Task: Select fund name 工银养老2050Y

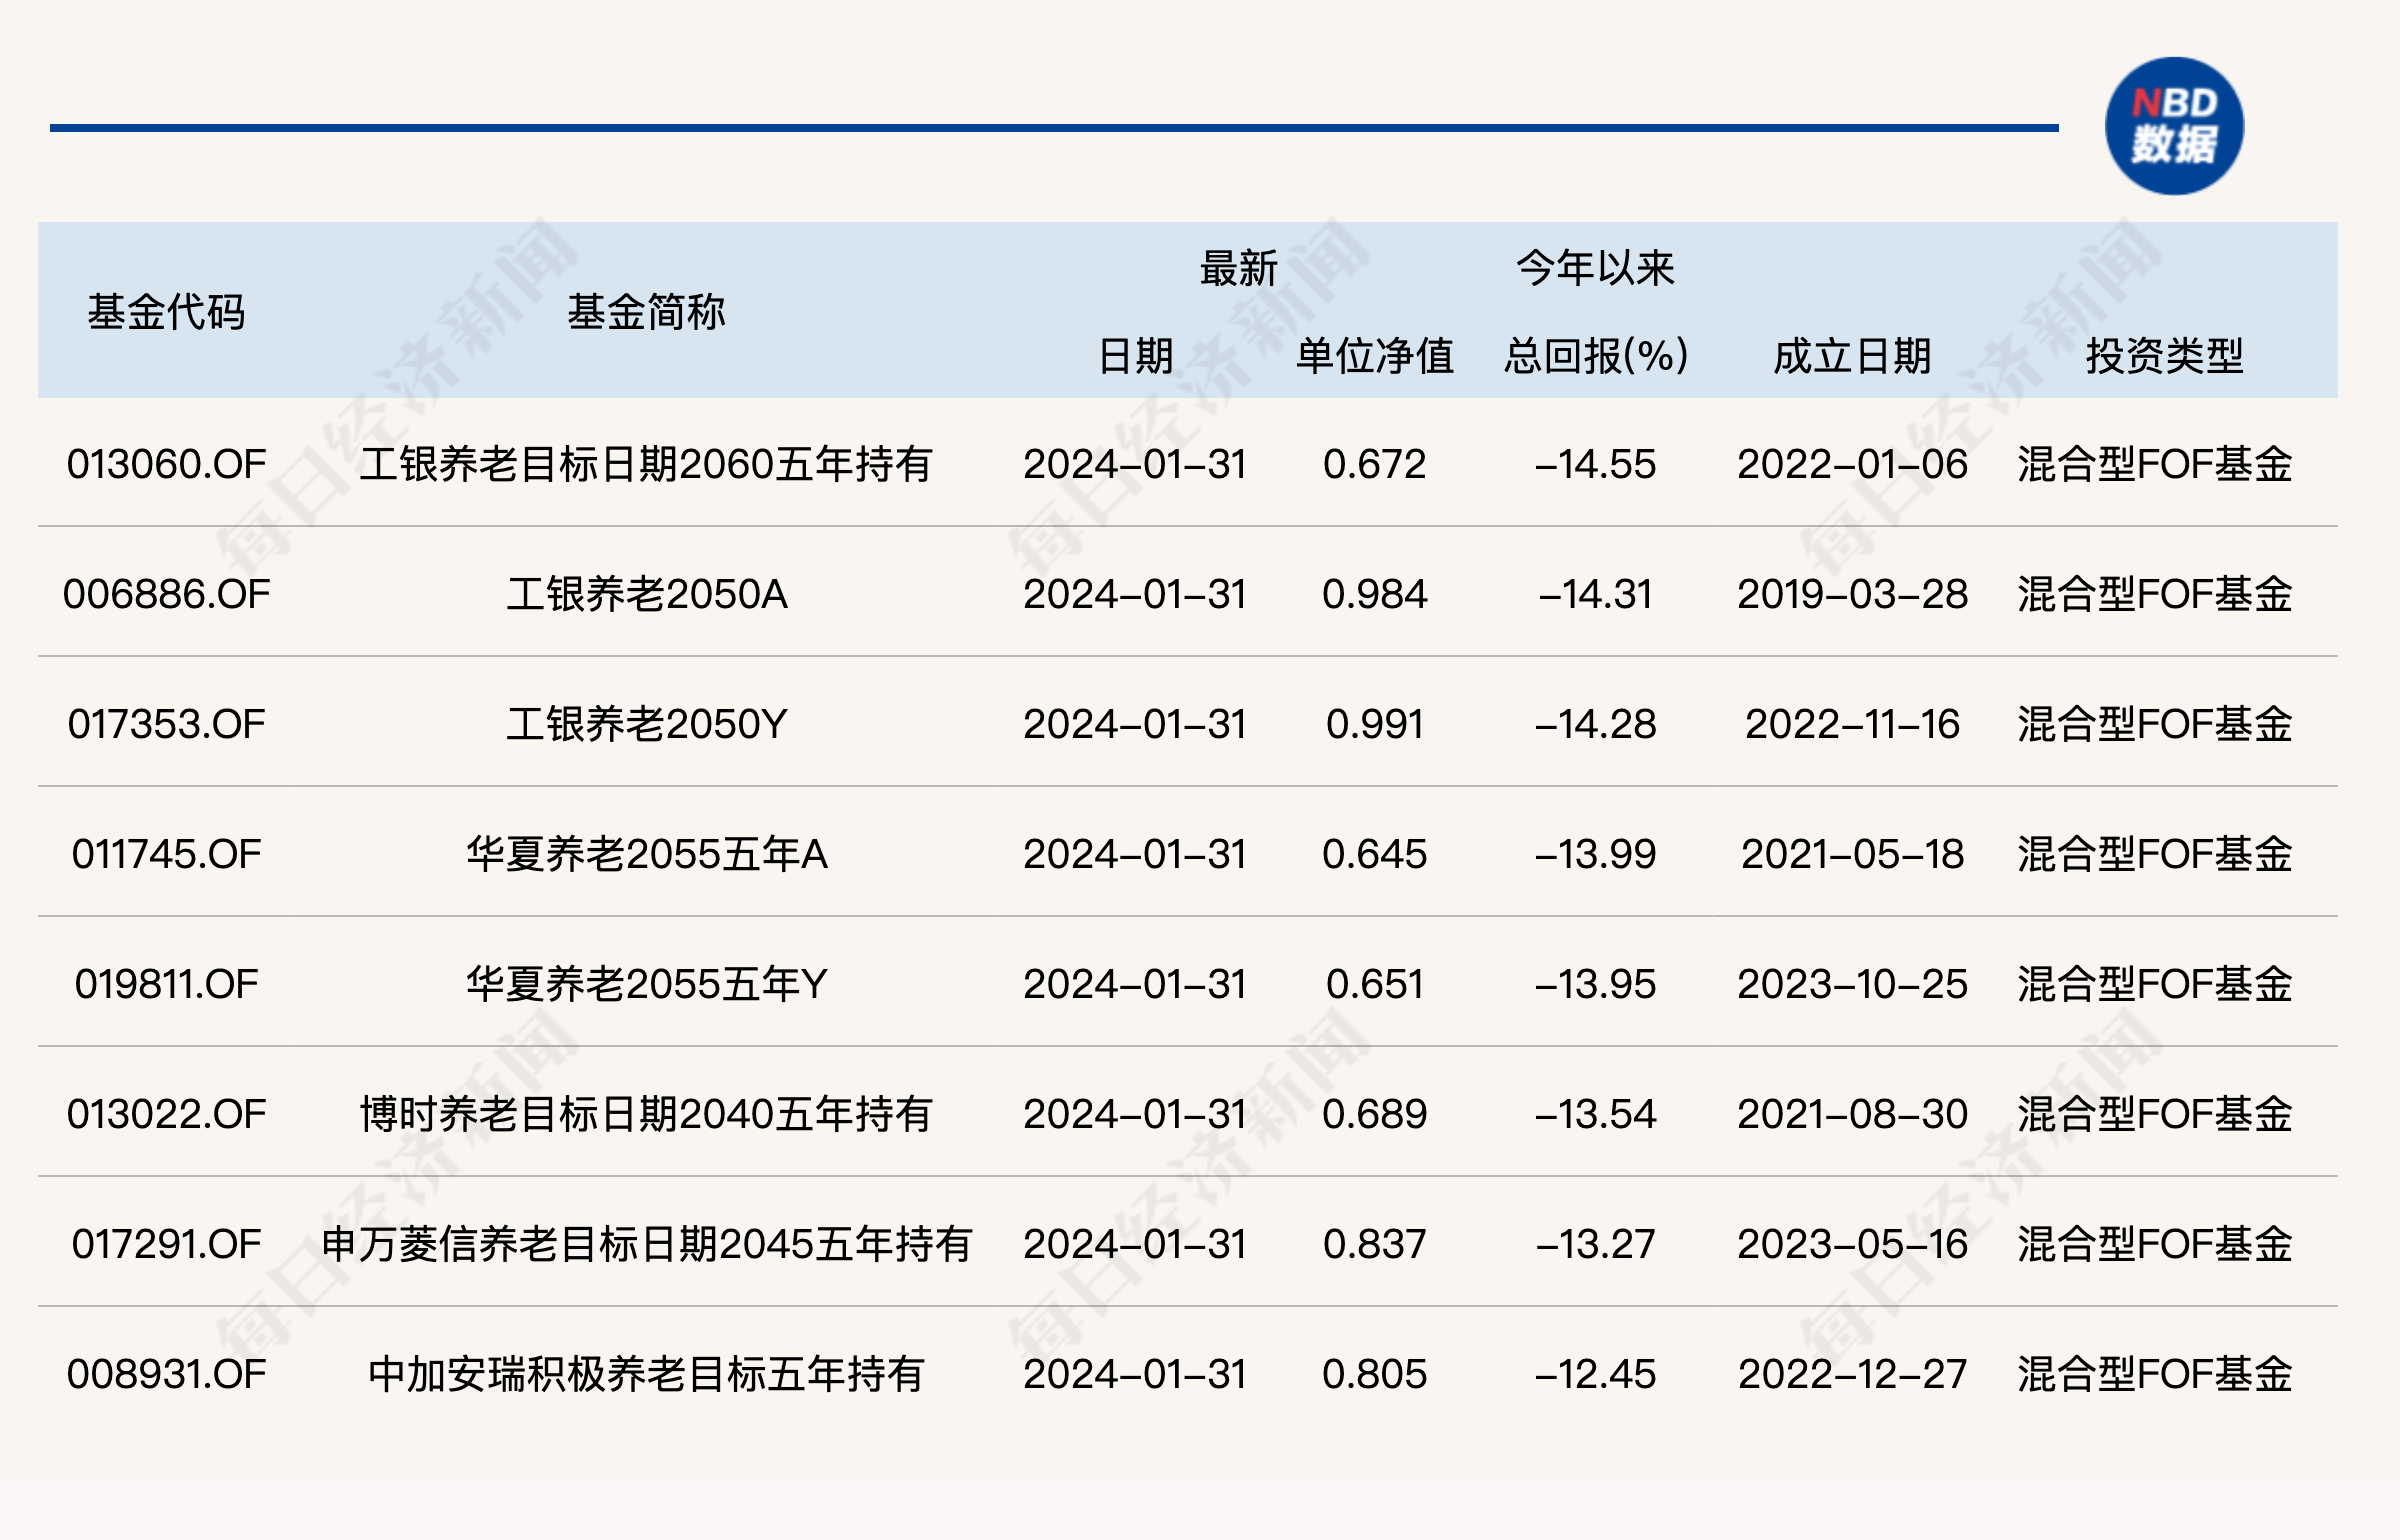Action: click(x=647, y=724)
